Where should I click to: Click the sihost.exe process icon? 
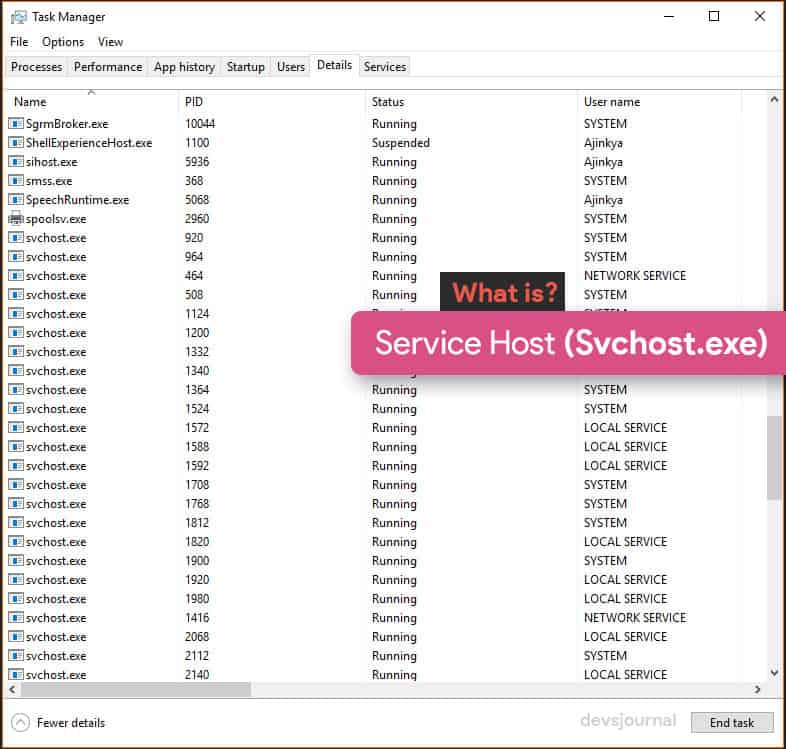point(16,161)
